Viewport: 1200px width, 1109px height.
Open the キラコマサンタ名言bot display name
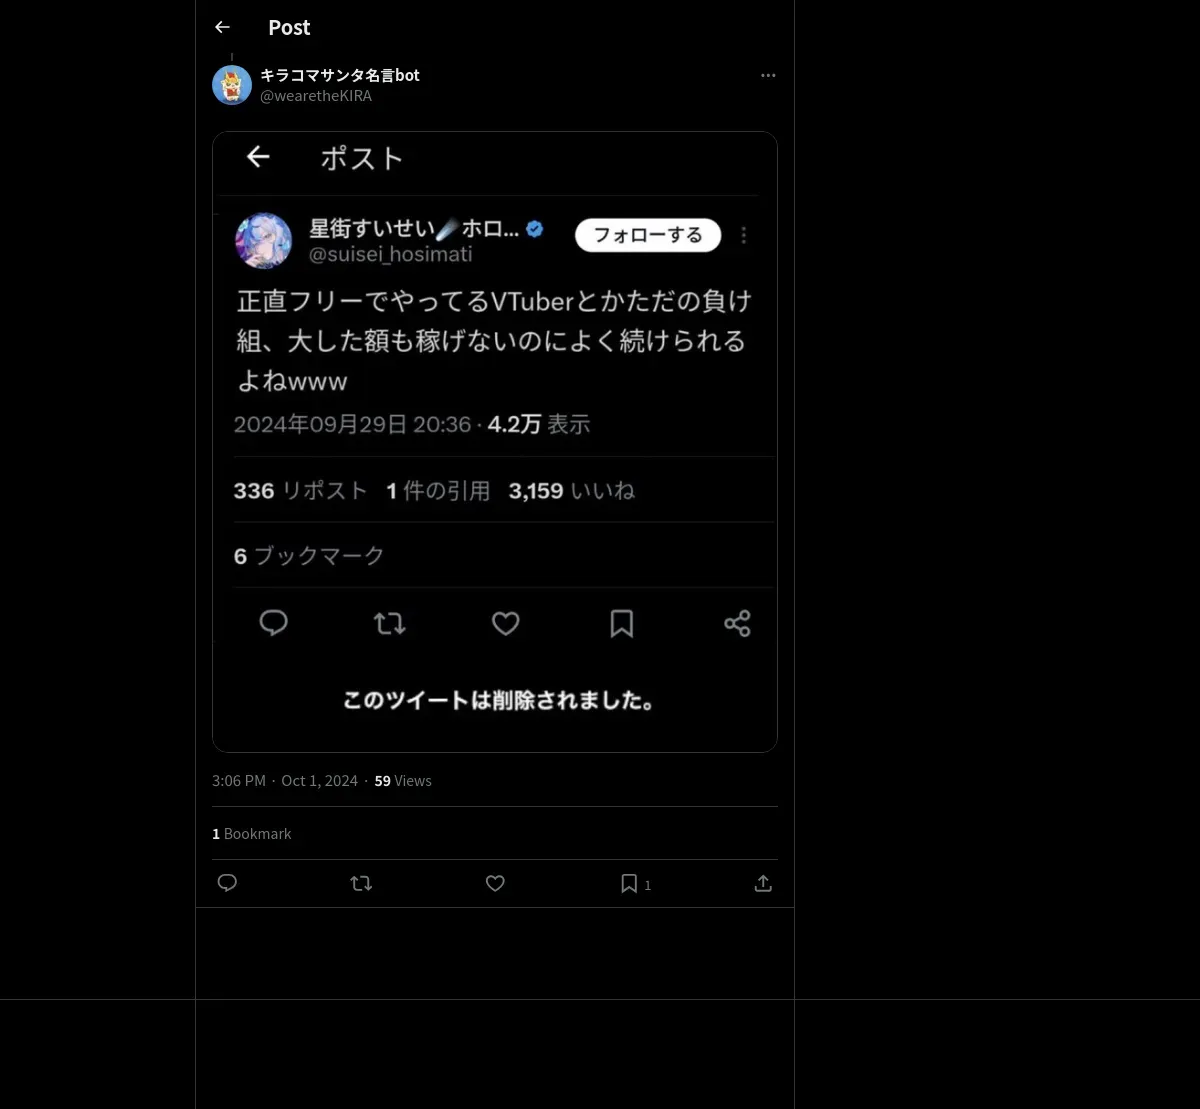tap(340, 75)
